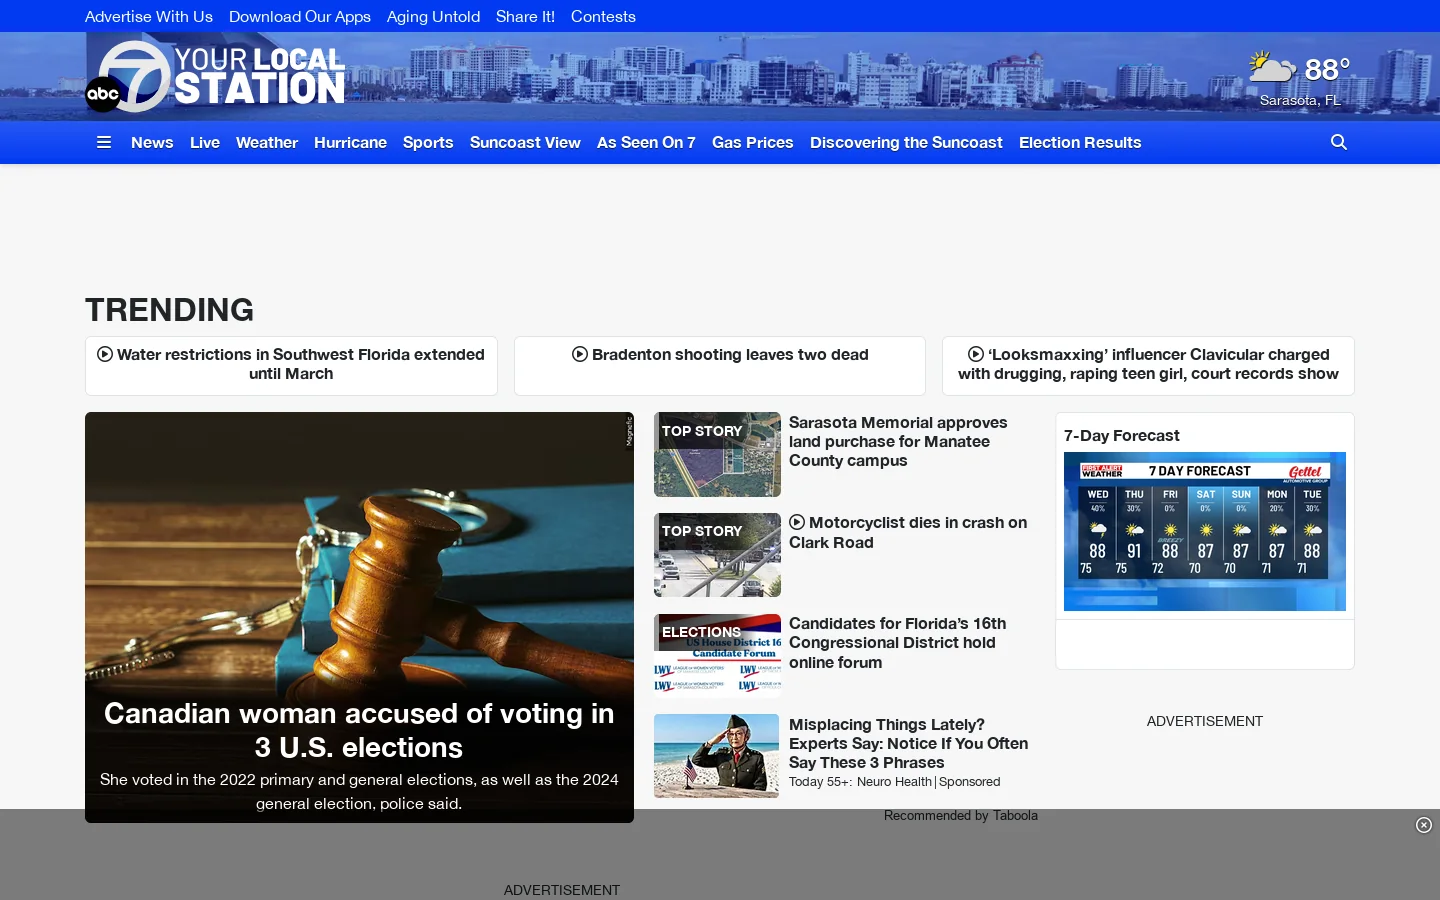
Task: Open the Elections candidate forum thumbnail
Action: click(x=717, y=655)
